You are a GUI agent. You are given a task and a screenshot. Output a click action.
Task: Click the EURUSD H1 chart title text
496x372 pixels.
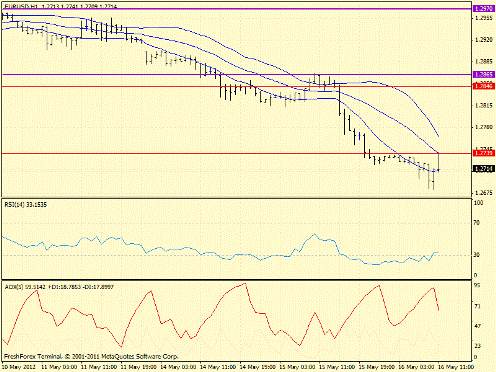(61, 7)
